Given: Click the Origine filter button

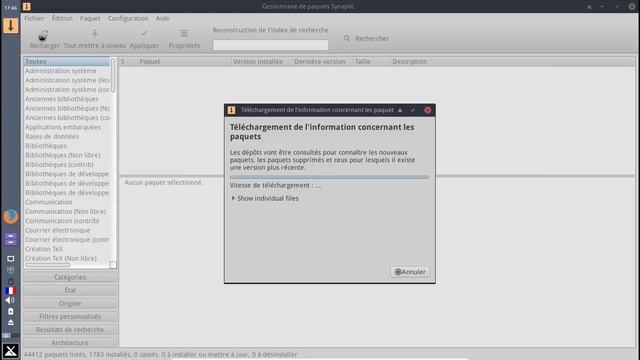Looking at the screenshot, I should click(70, 304).
